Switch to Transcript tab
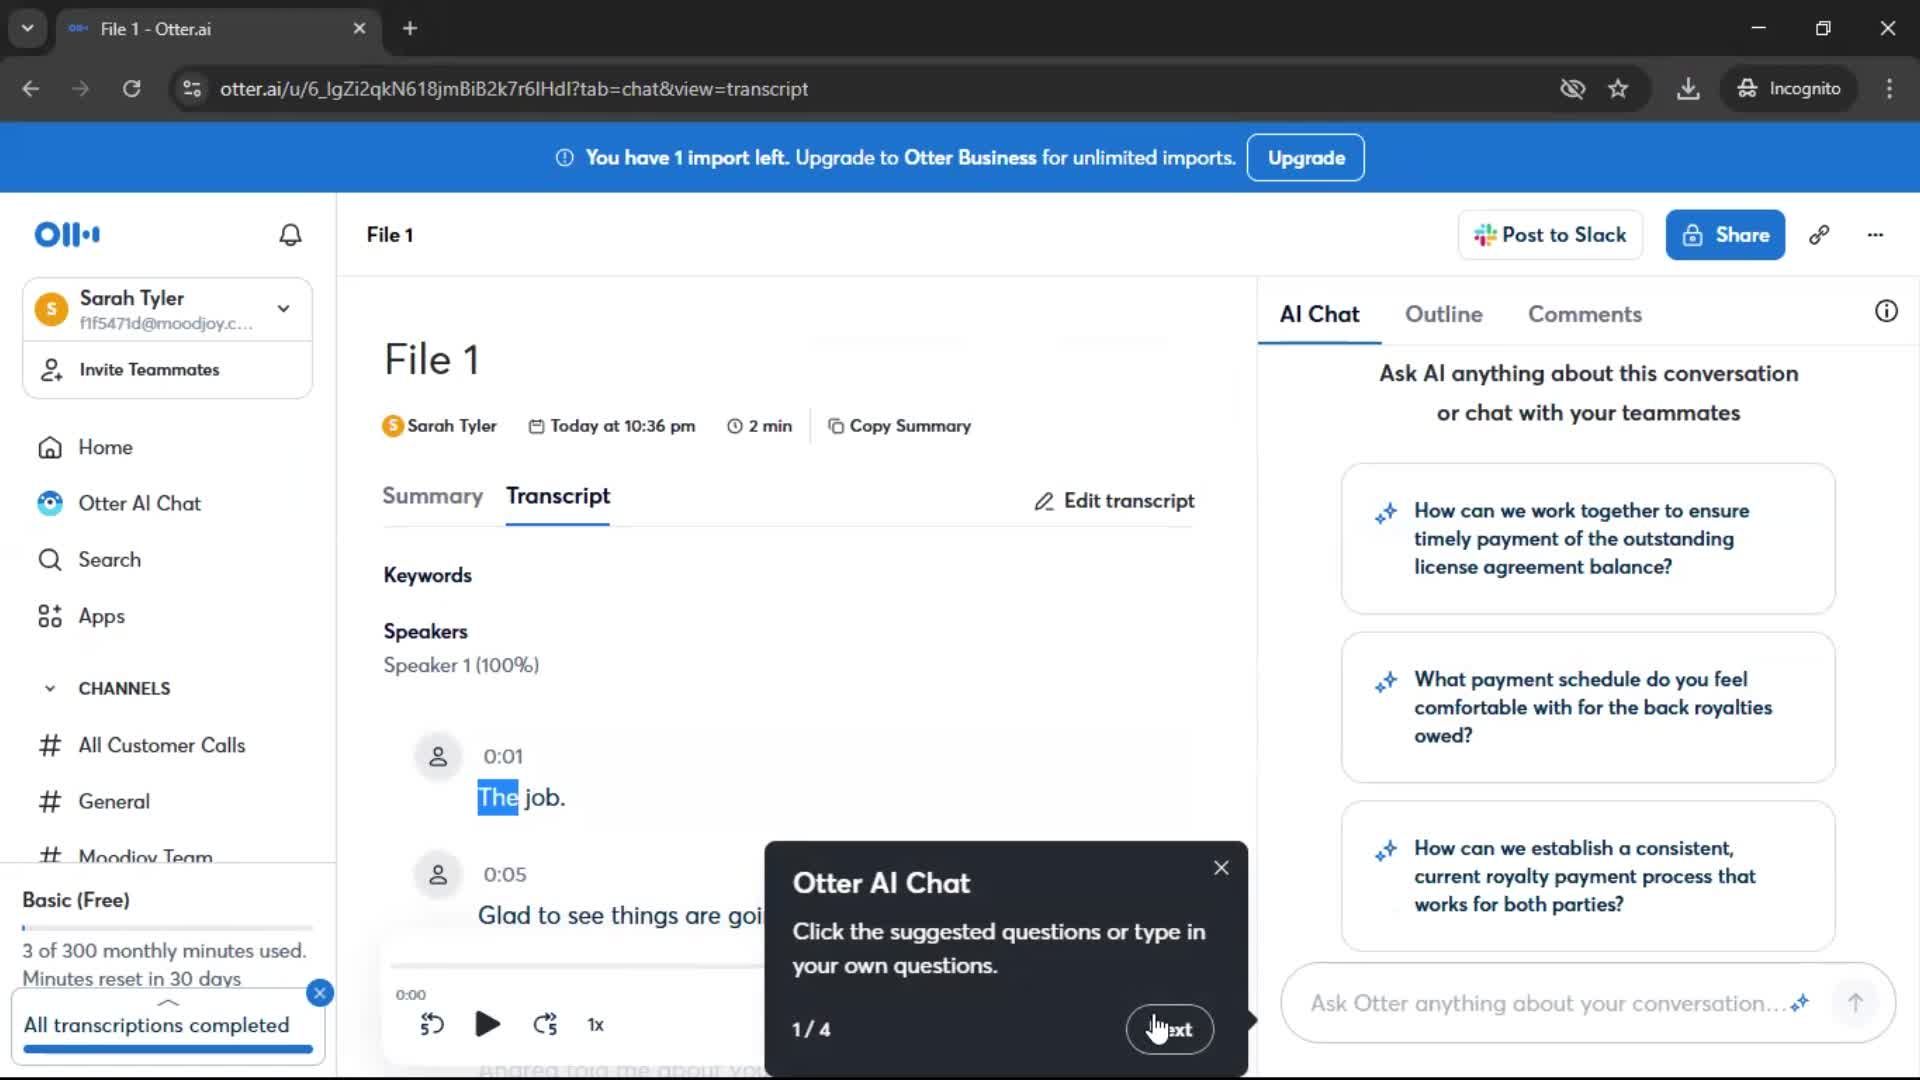 click(558, 496)
